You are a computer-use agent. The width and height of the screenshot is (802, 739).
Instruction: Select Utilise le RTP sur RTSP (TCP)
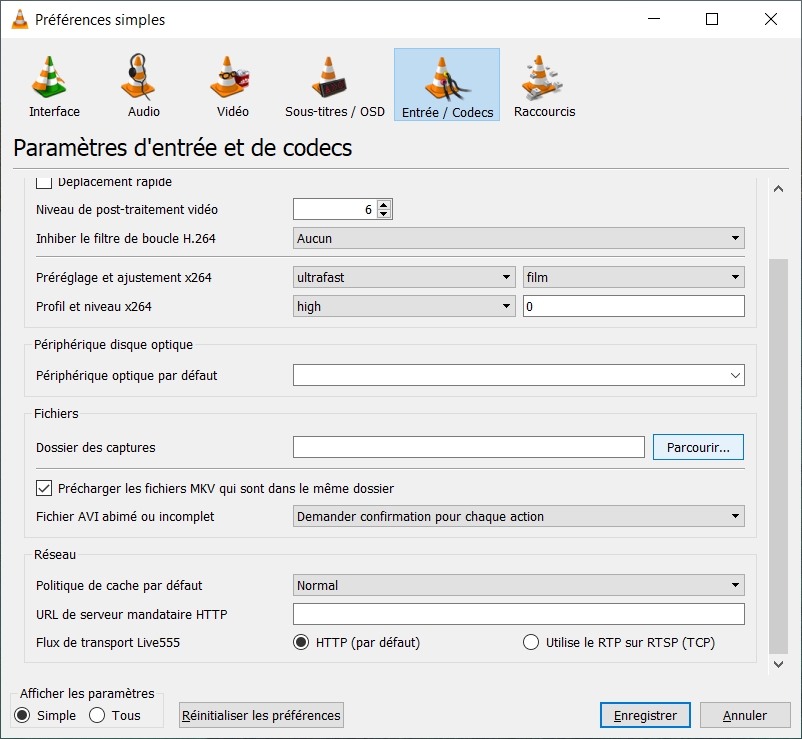pyautogui.click(x=531, y=643)
